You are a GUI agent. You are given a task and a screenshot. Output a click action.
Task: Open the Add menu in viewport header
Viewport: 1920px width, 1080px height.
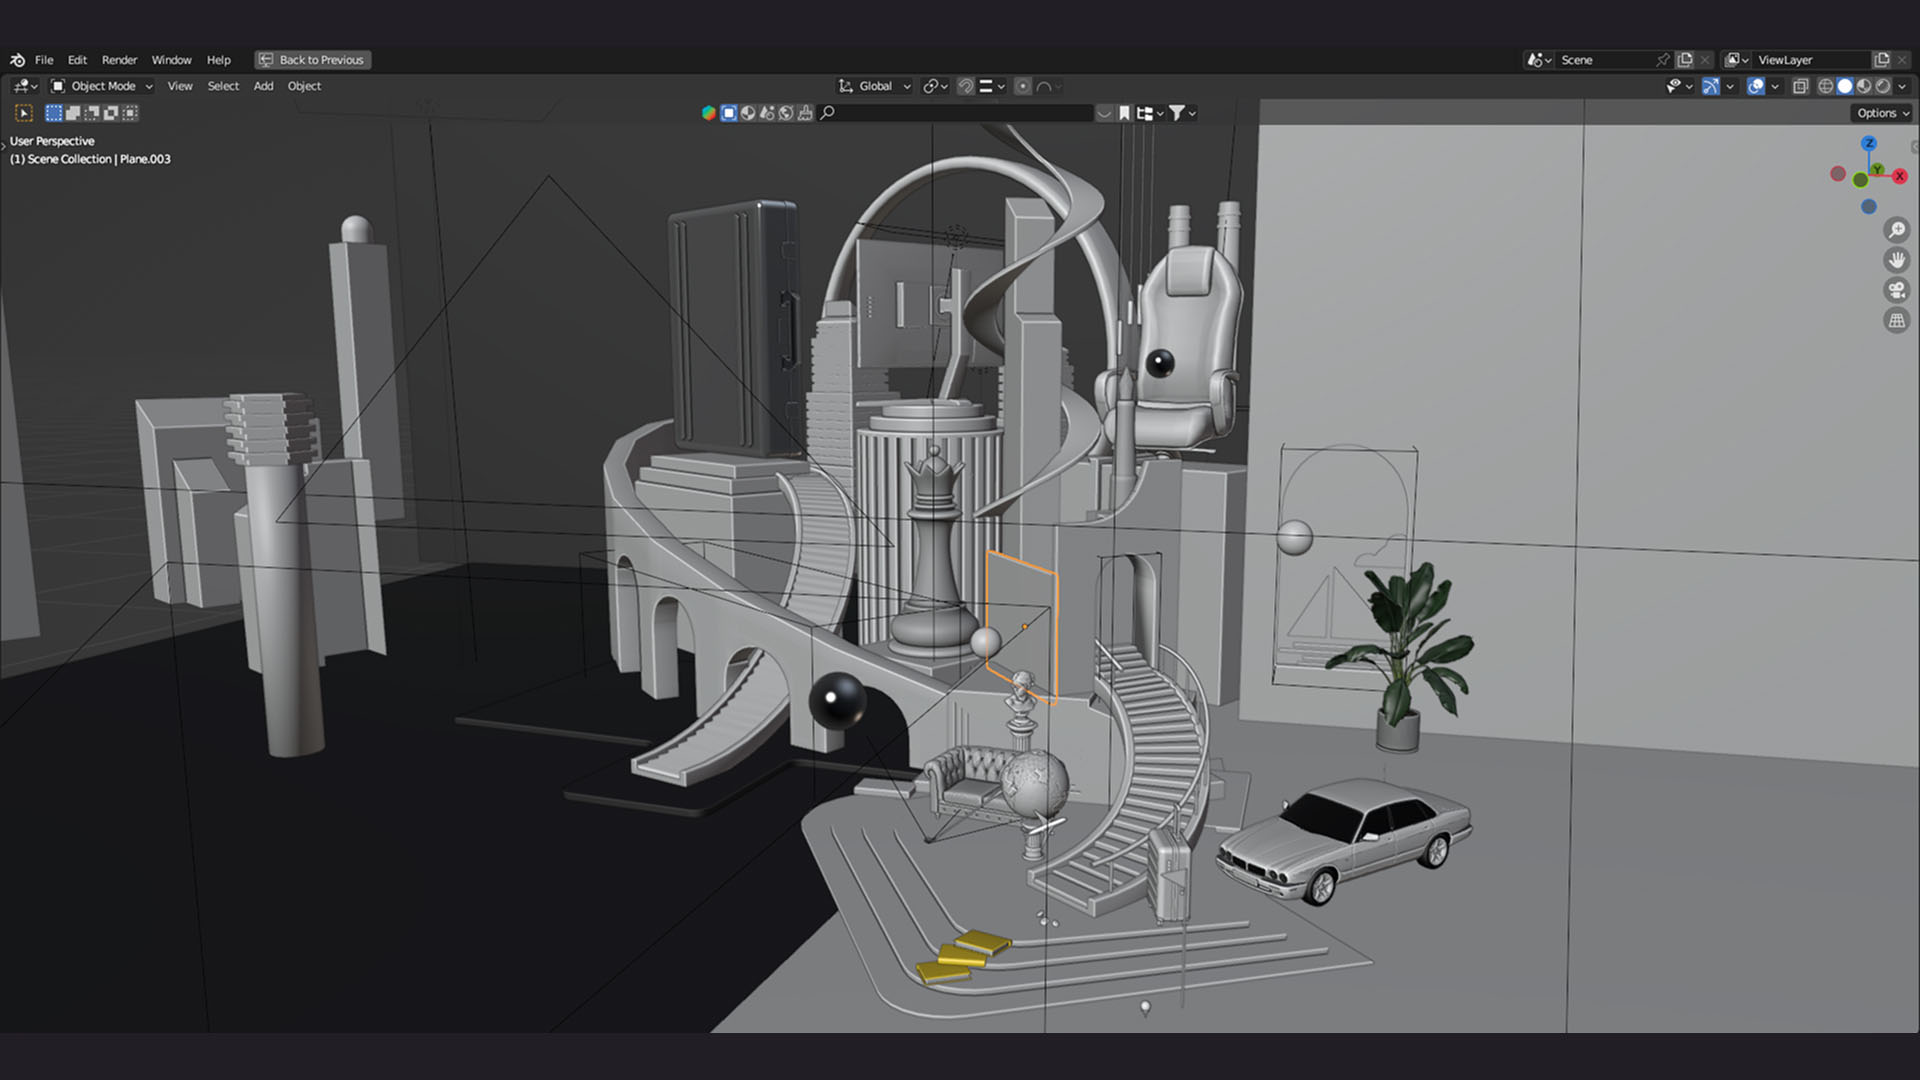point(263,86)
